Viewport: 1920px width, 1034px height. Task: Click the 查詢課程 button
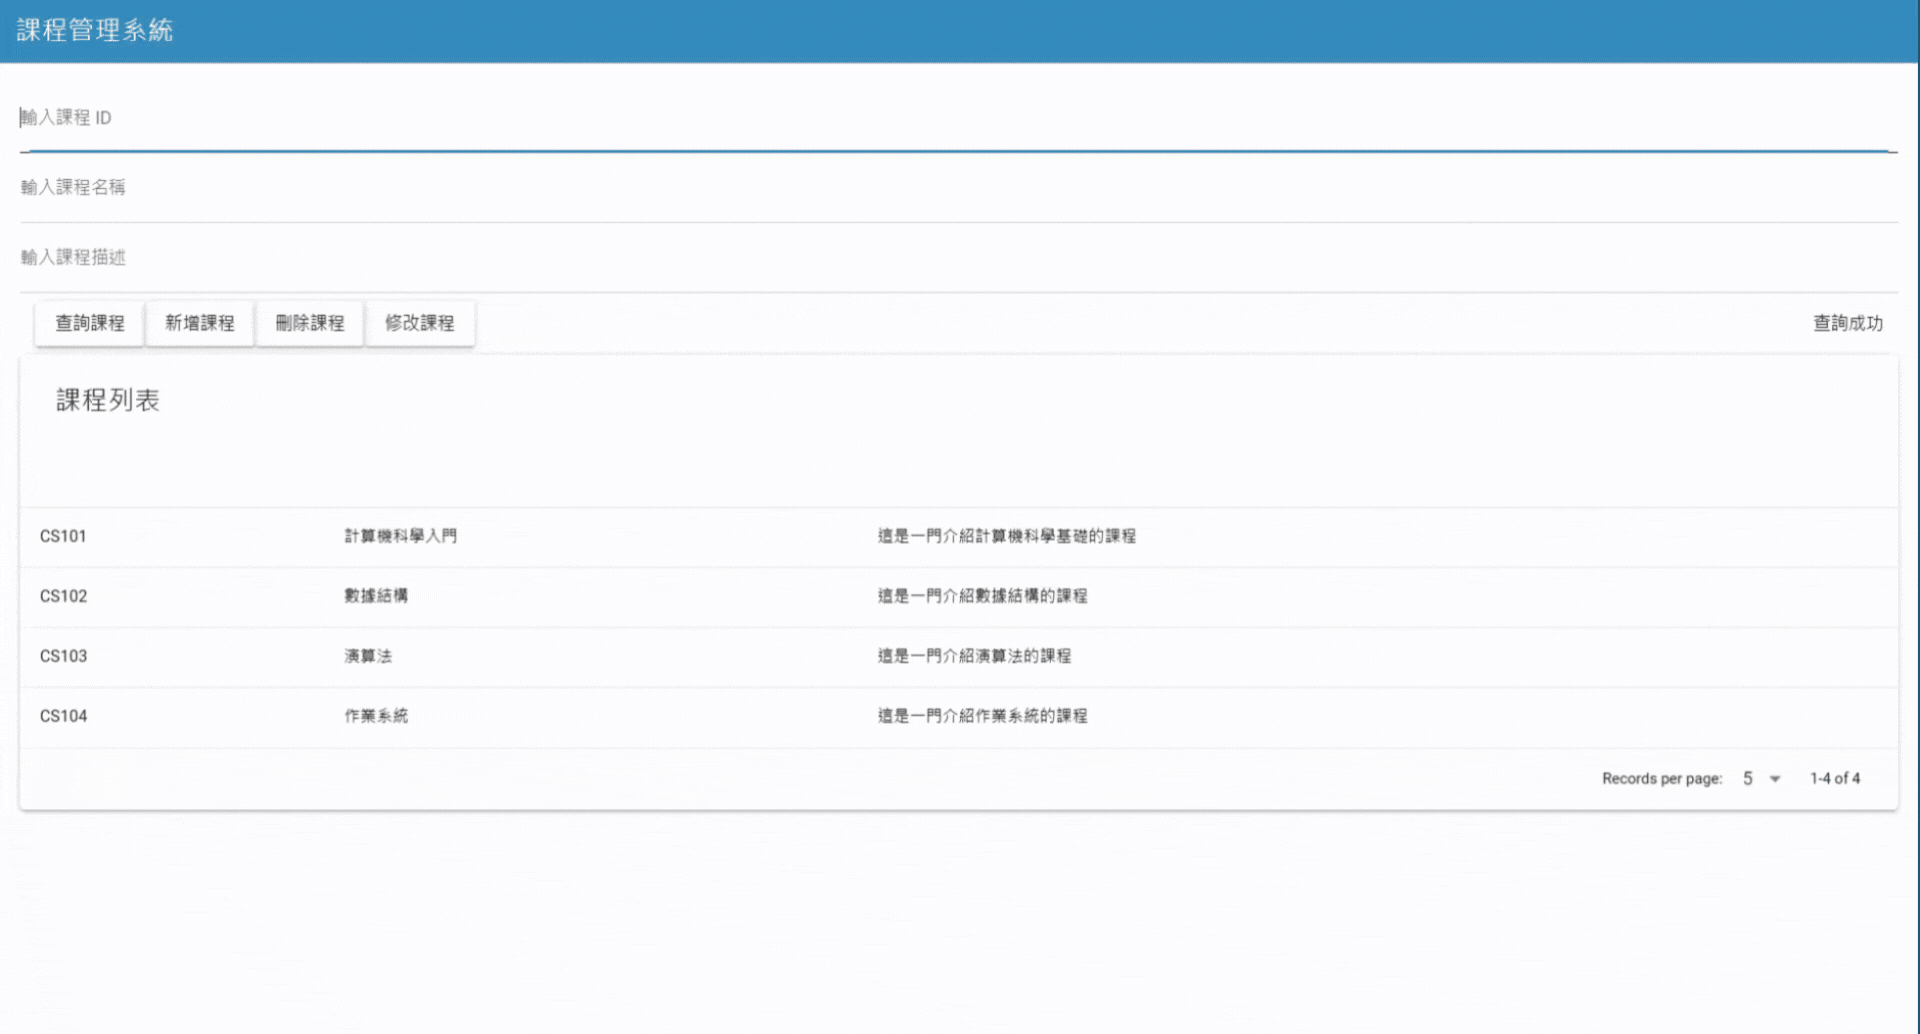[89, 323]
